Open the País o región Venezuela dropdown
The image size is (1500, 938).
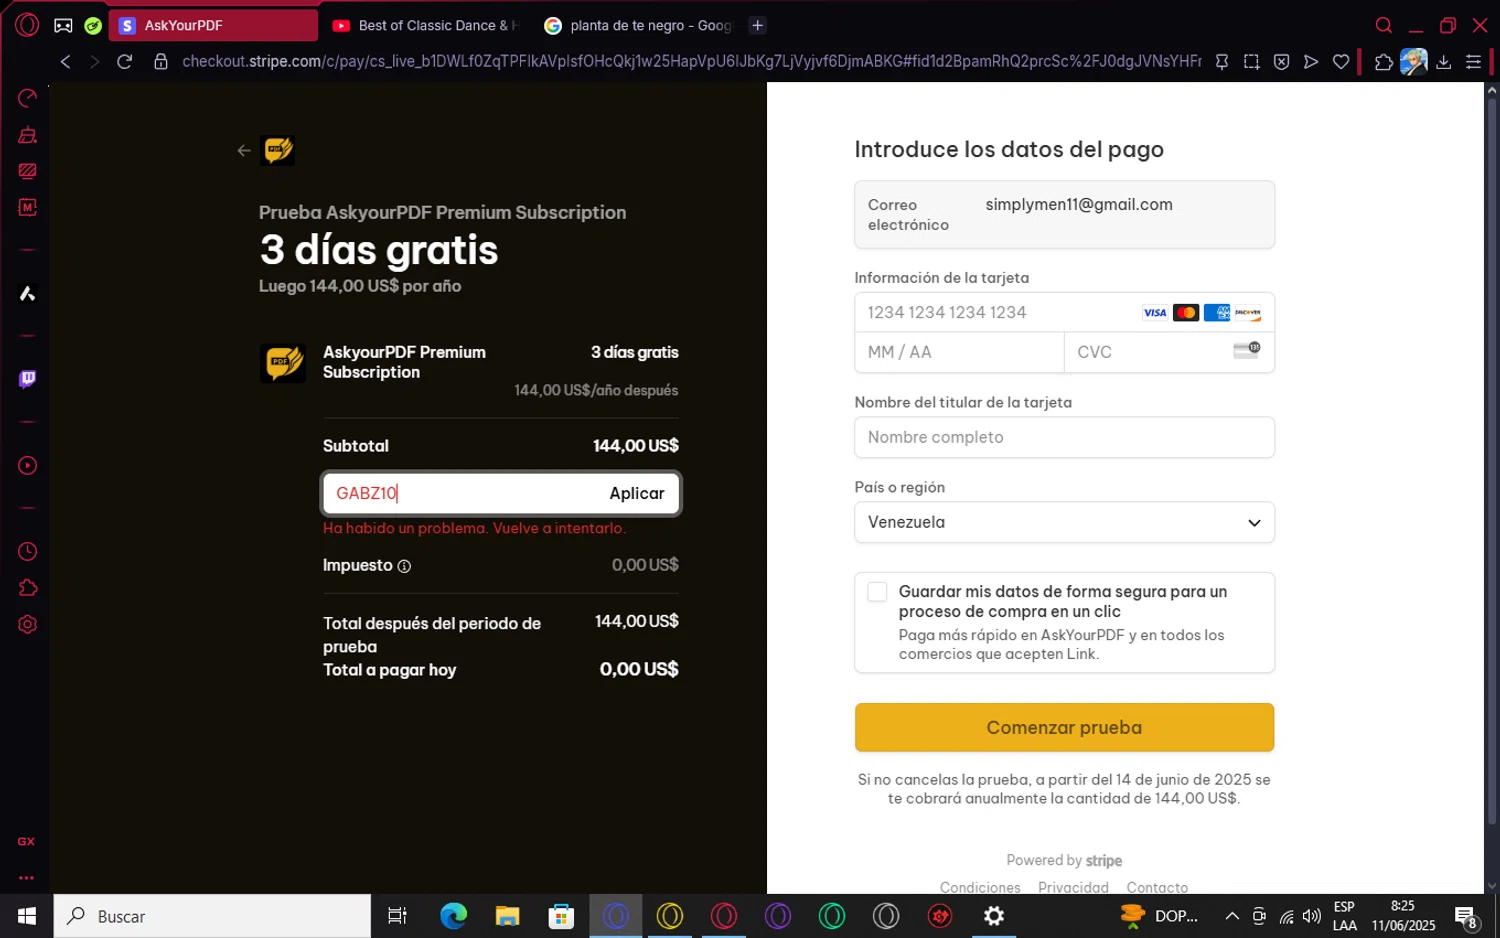click(1064, 522)
